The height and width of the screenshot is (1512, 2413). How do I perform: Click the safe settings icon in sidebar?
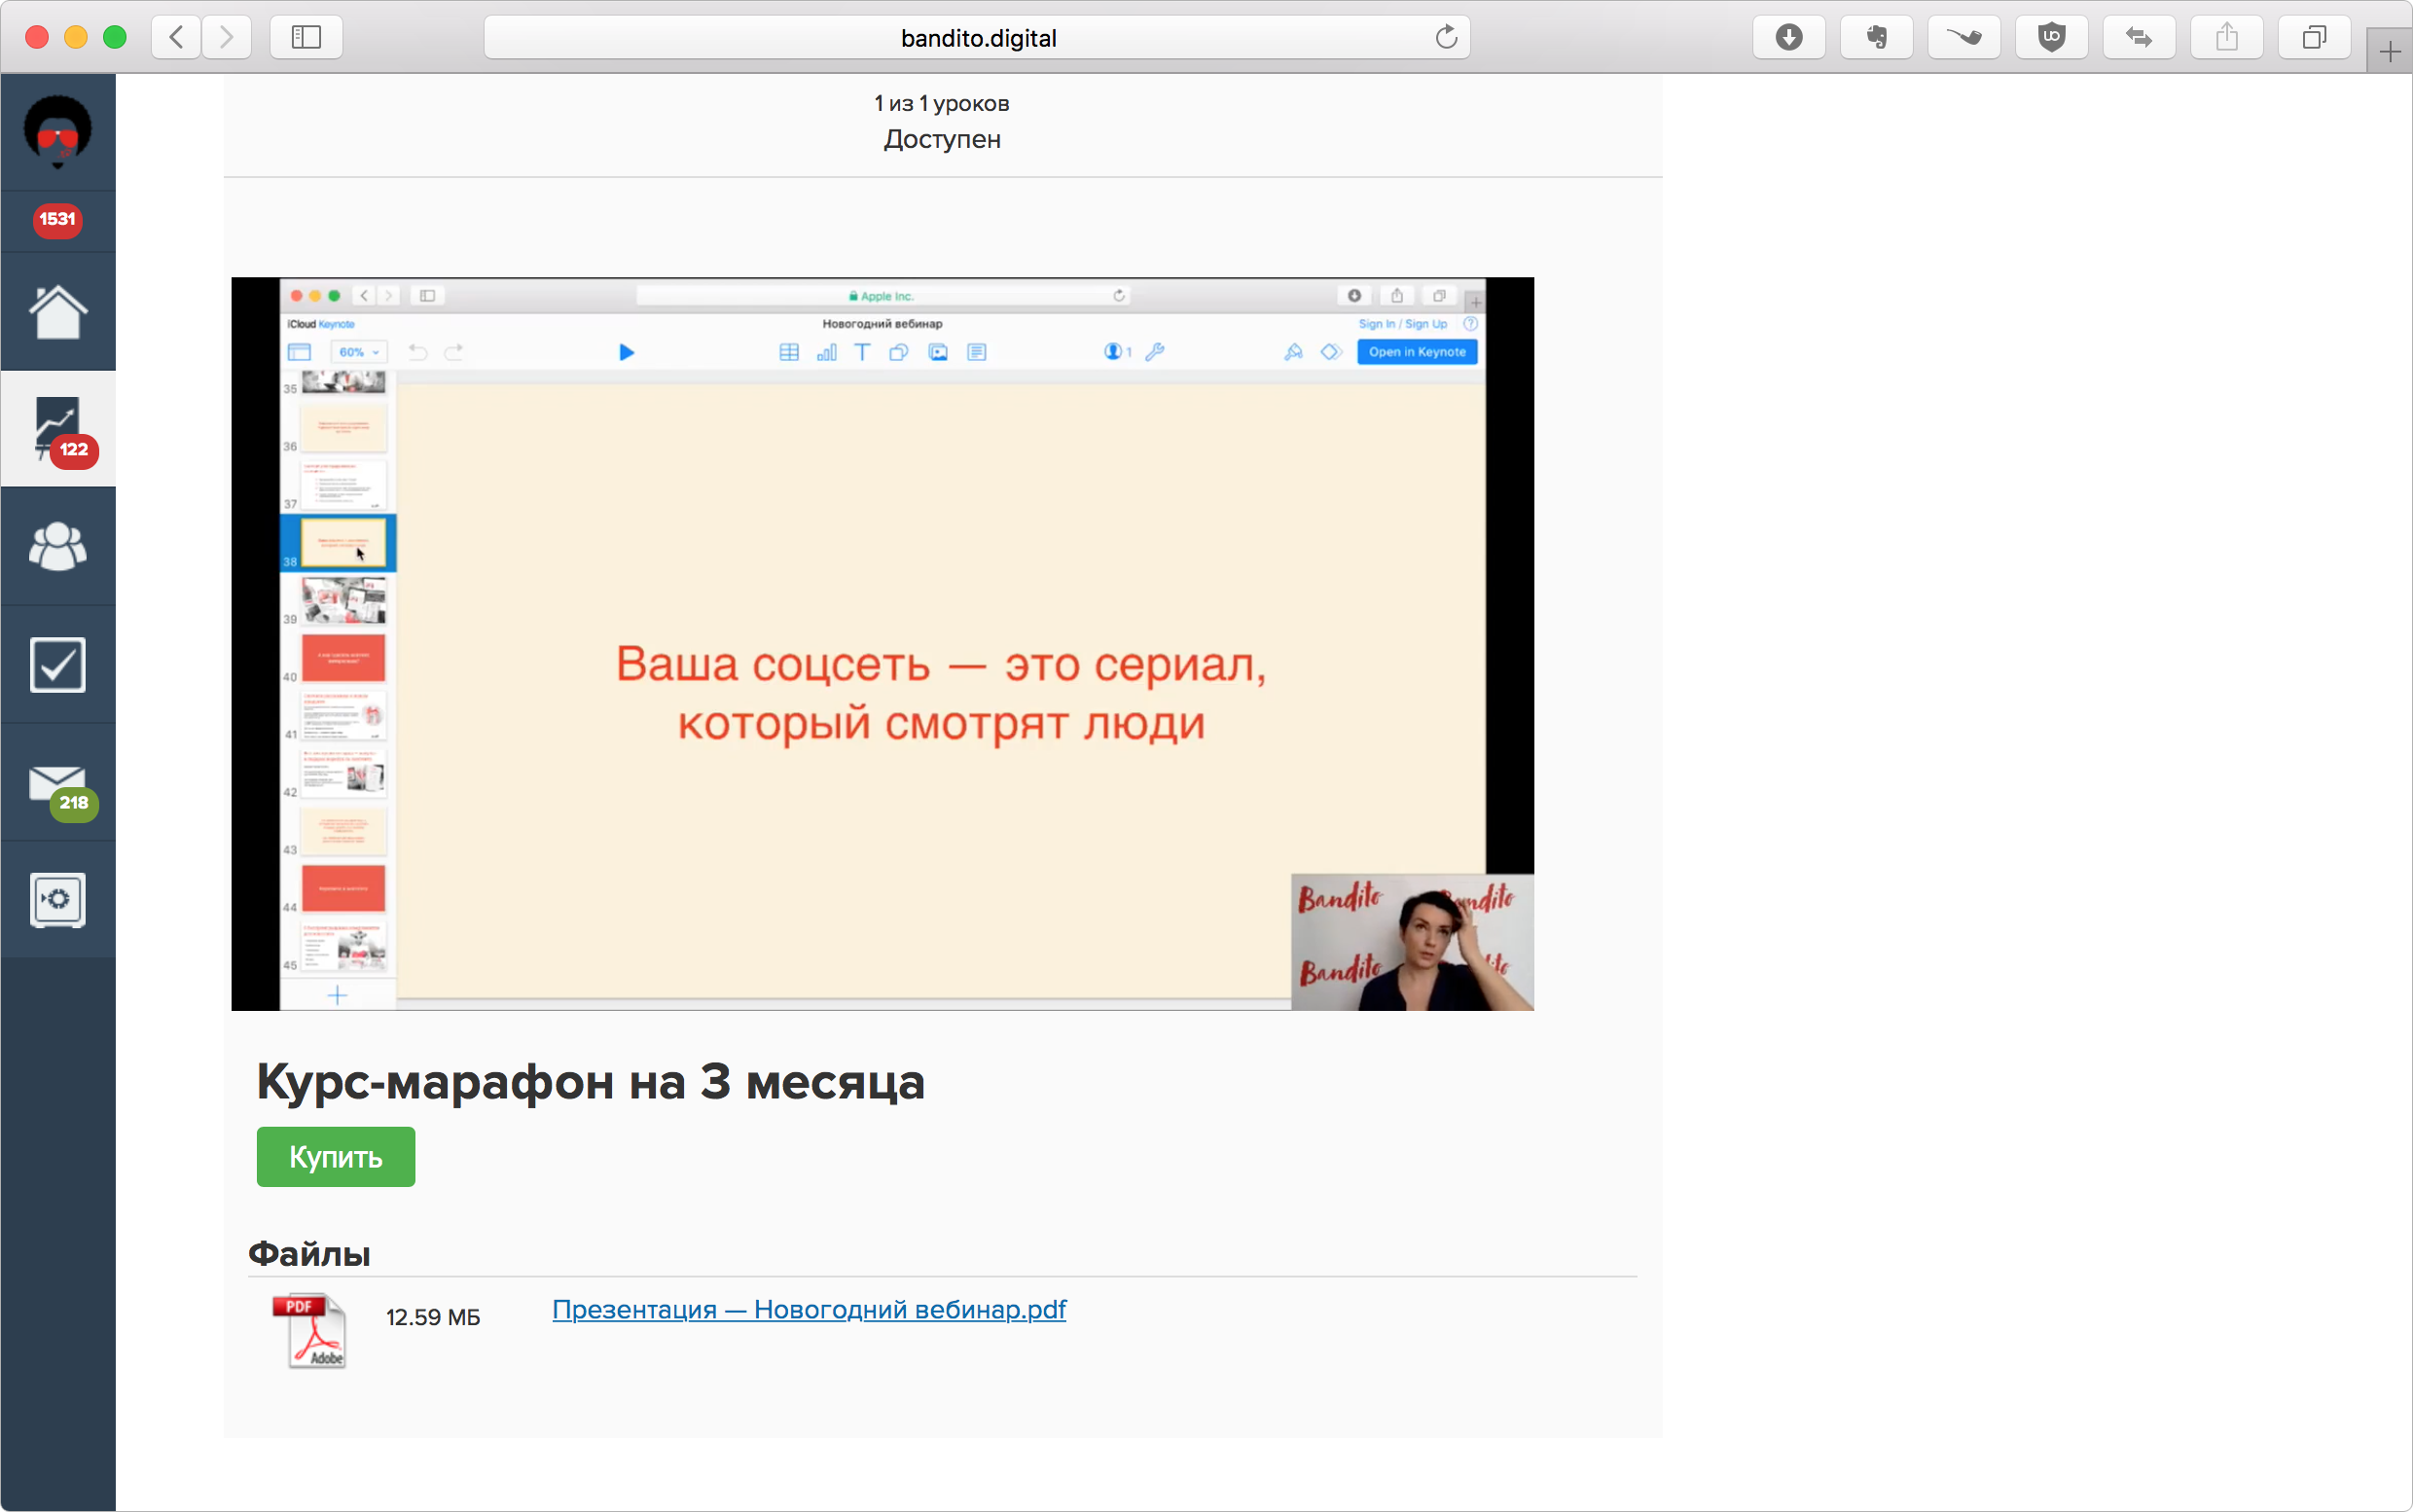point(58,900)
